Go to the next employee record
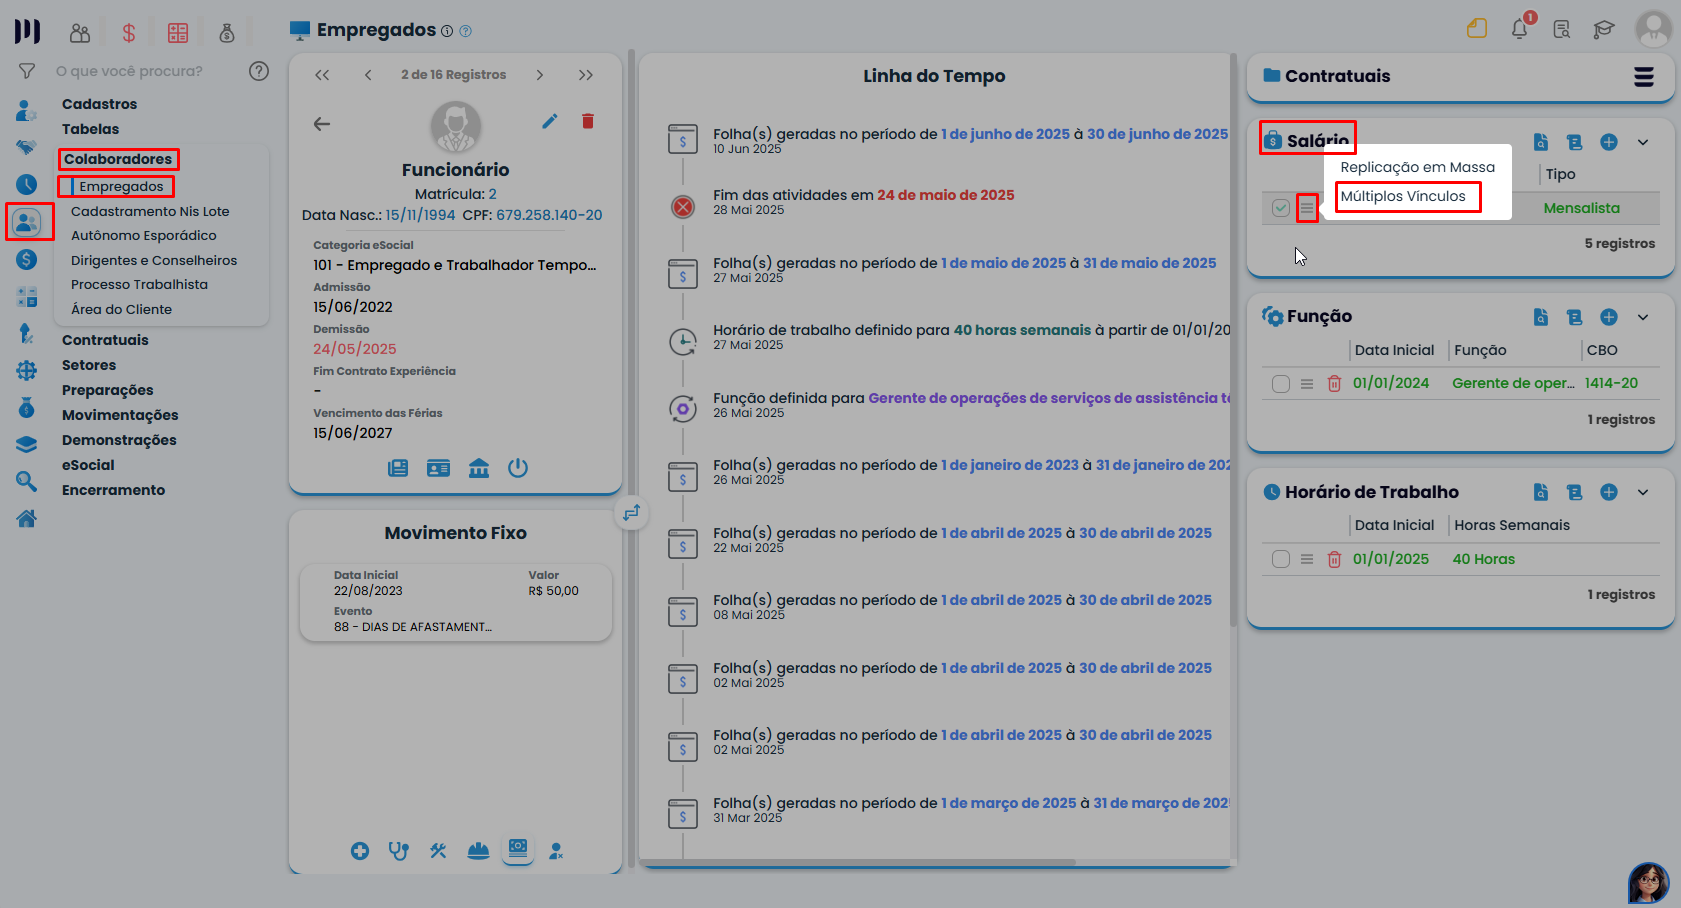 coord(540,75)
